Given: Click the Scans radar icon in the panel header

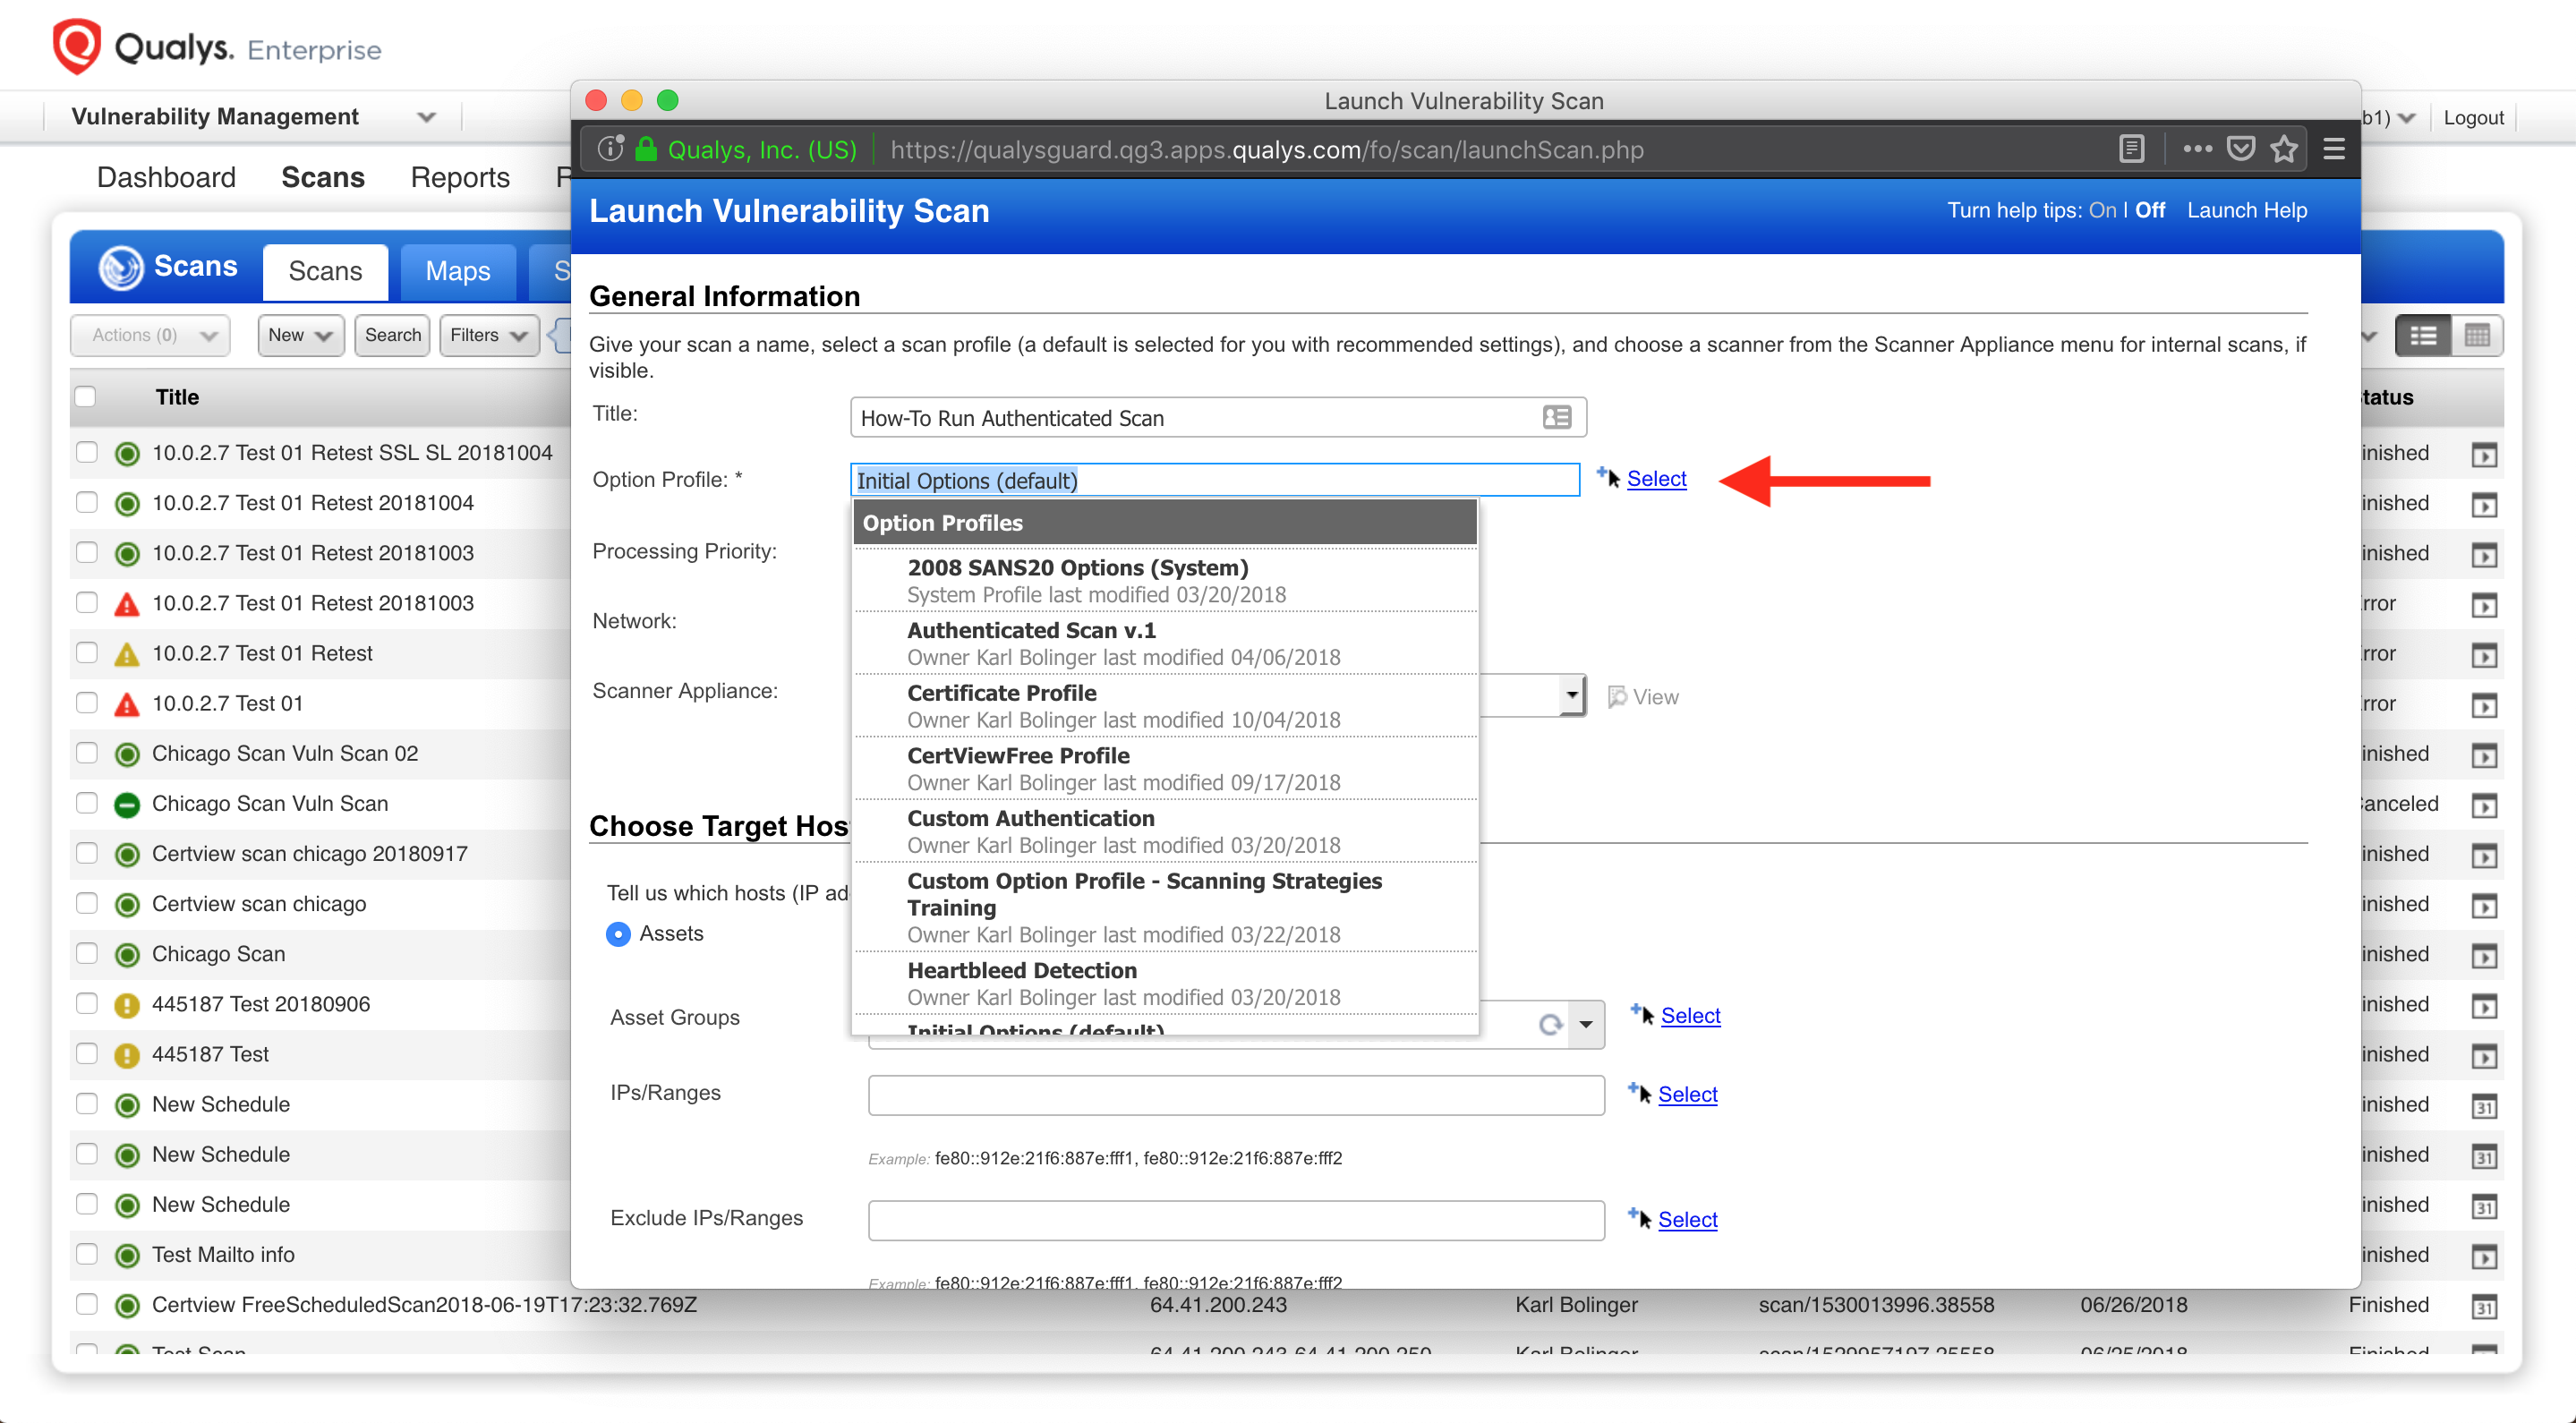Looking at the screenshot, I should tap(120, 266).
